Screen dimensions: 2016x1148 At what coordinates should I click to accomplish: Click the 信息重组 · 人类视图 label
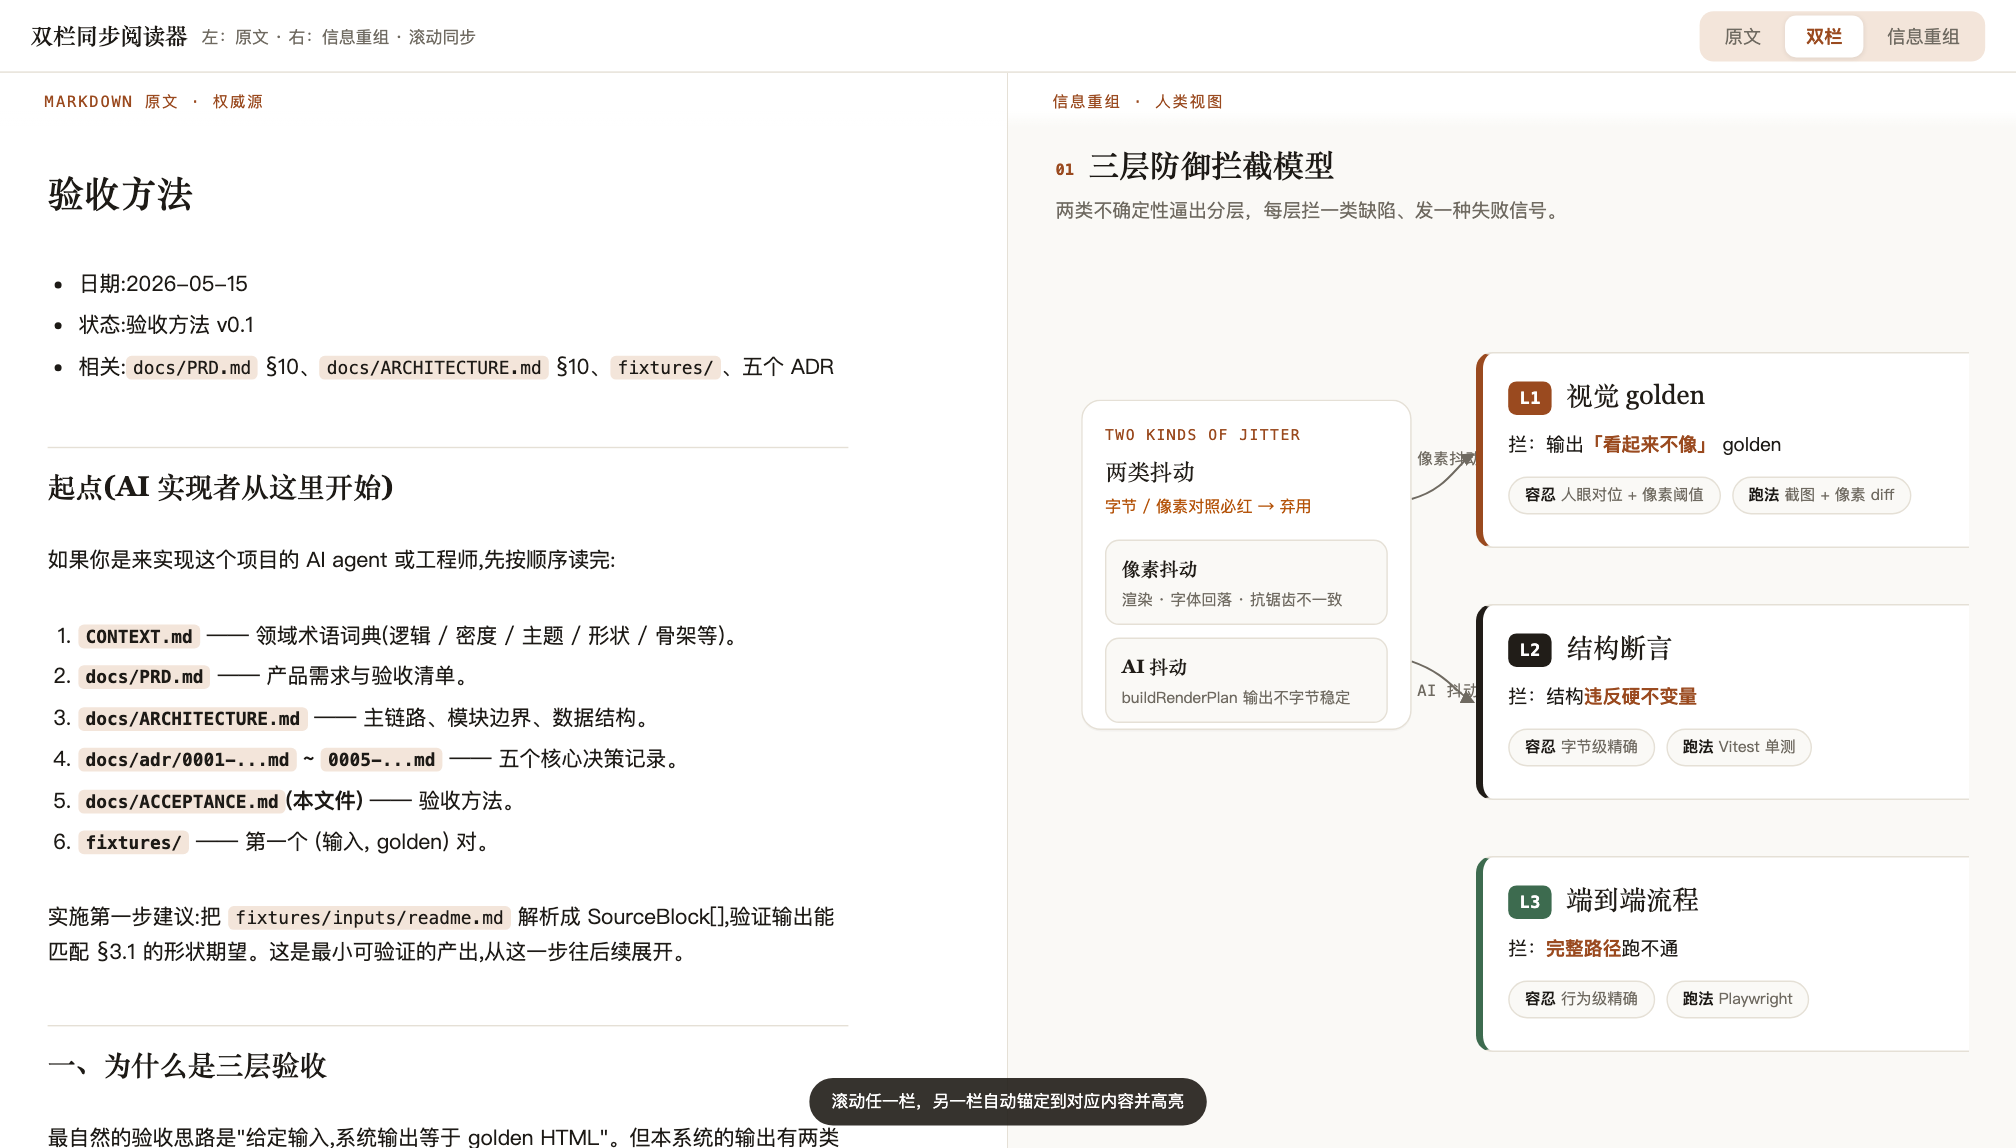(x=1137, y=102)
